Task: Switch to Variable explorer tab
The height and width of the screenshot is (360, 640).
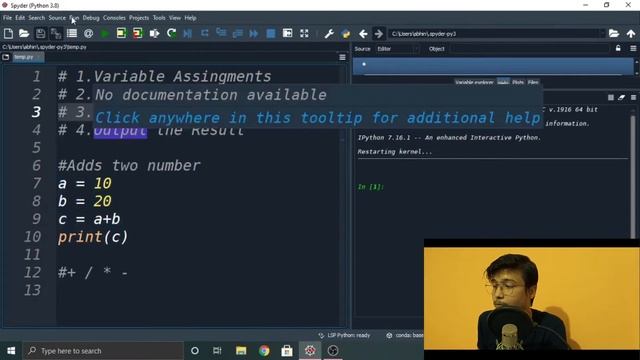Action: pyautogui.click(x=474, y=82)
